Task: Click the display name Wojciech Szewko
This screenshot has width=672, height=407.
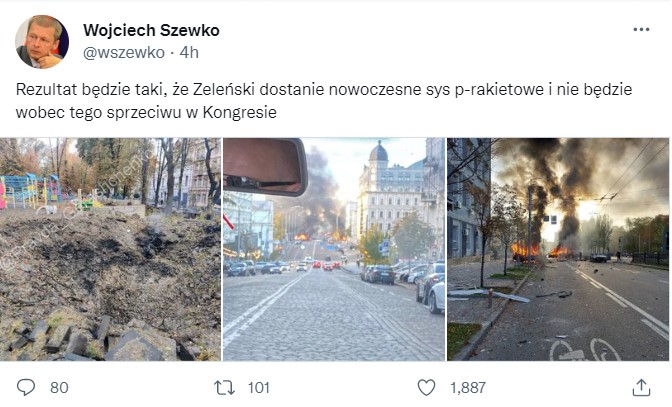Action: (151, 30)
